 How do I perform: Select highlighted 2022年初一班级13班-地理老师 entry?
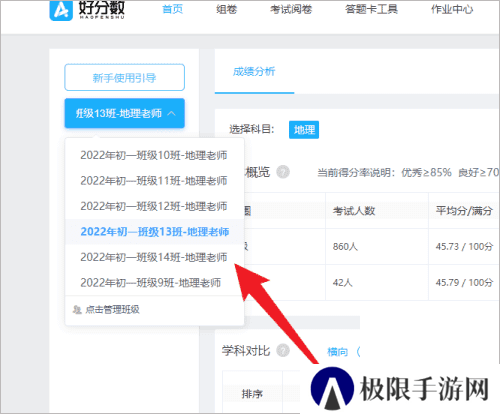pos(155,232)
